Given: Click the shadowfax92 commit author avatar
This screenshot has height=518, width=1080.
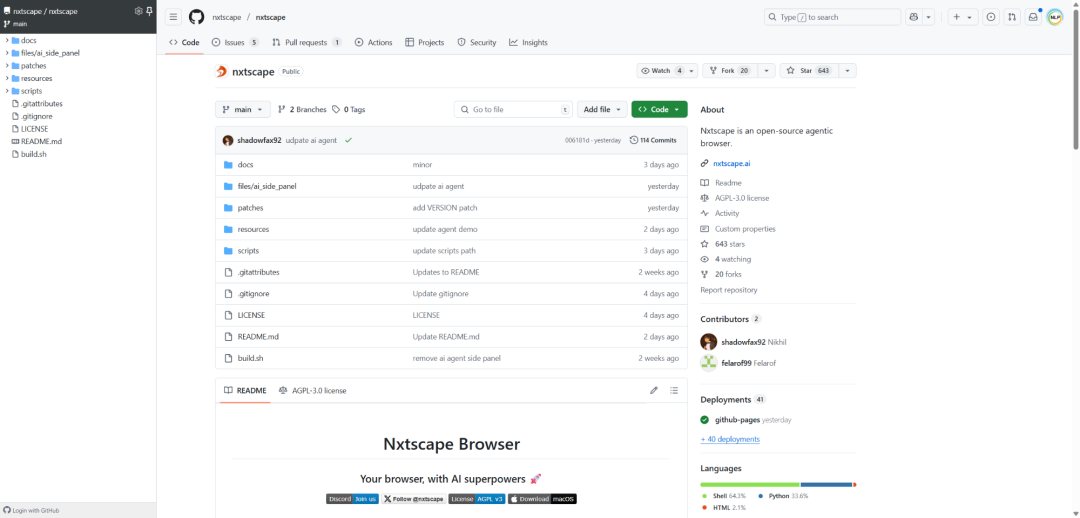Looking at the screenshot, I should [x=228, y=140].
